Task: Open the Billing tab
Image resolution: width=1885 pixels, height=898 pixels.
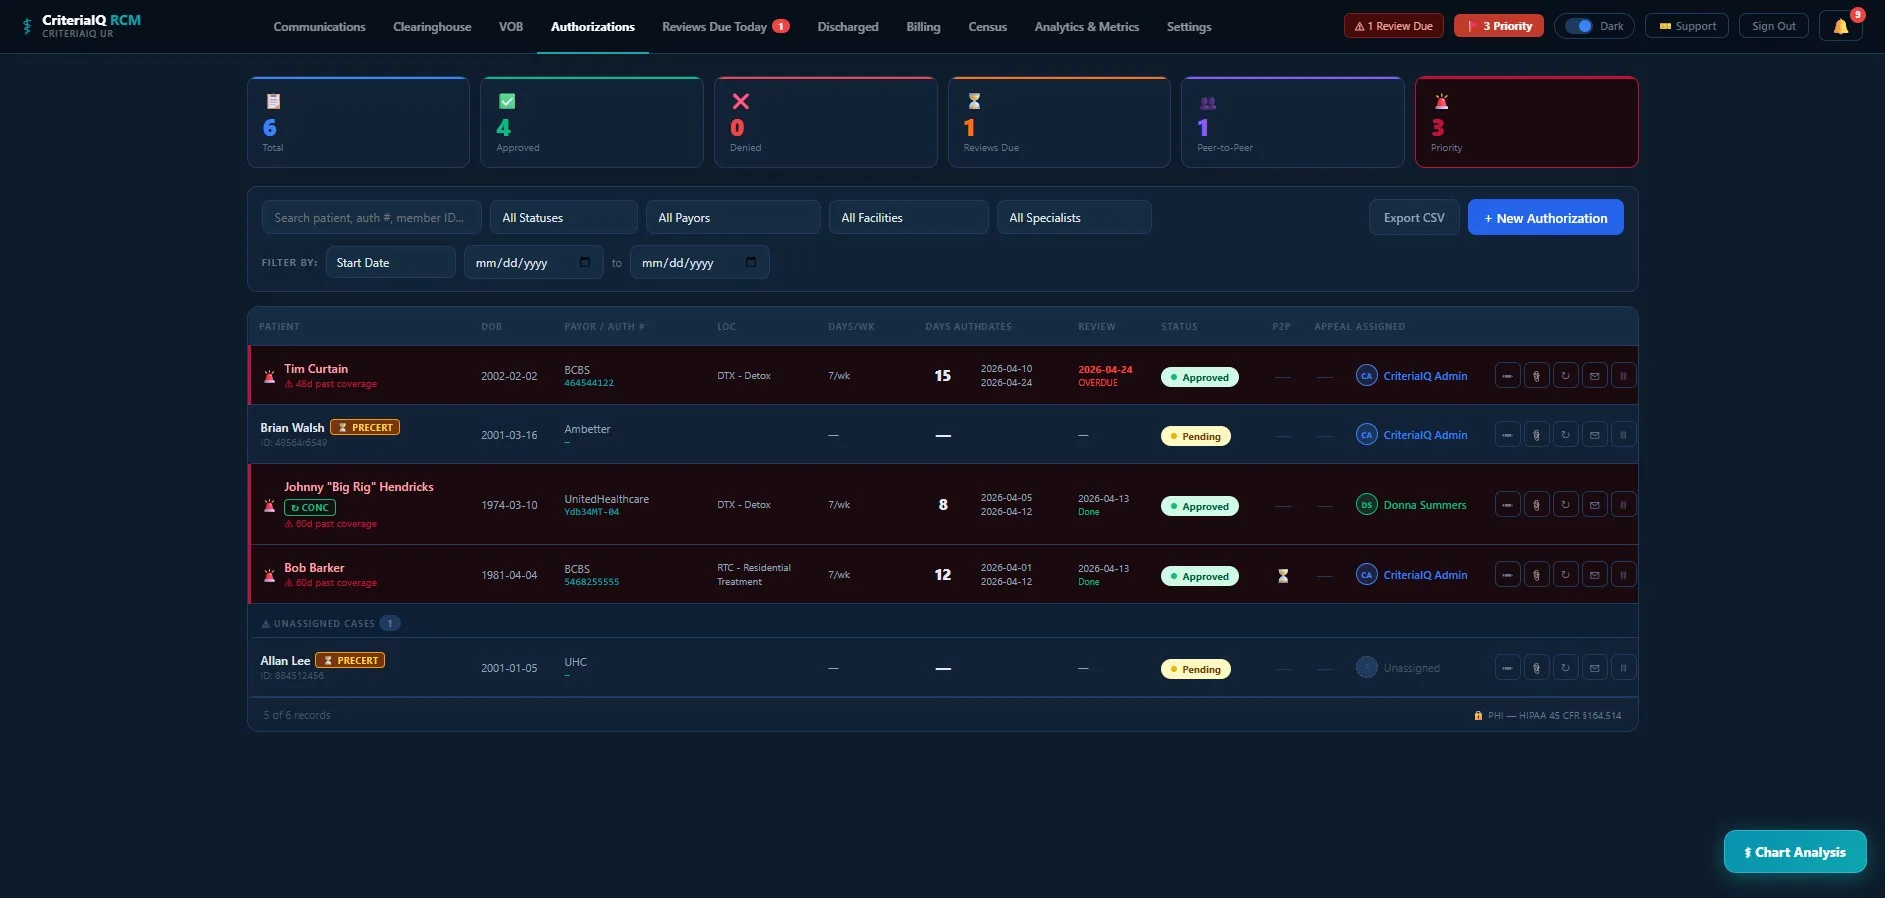Action: pos(923,27)
